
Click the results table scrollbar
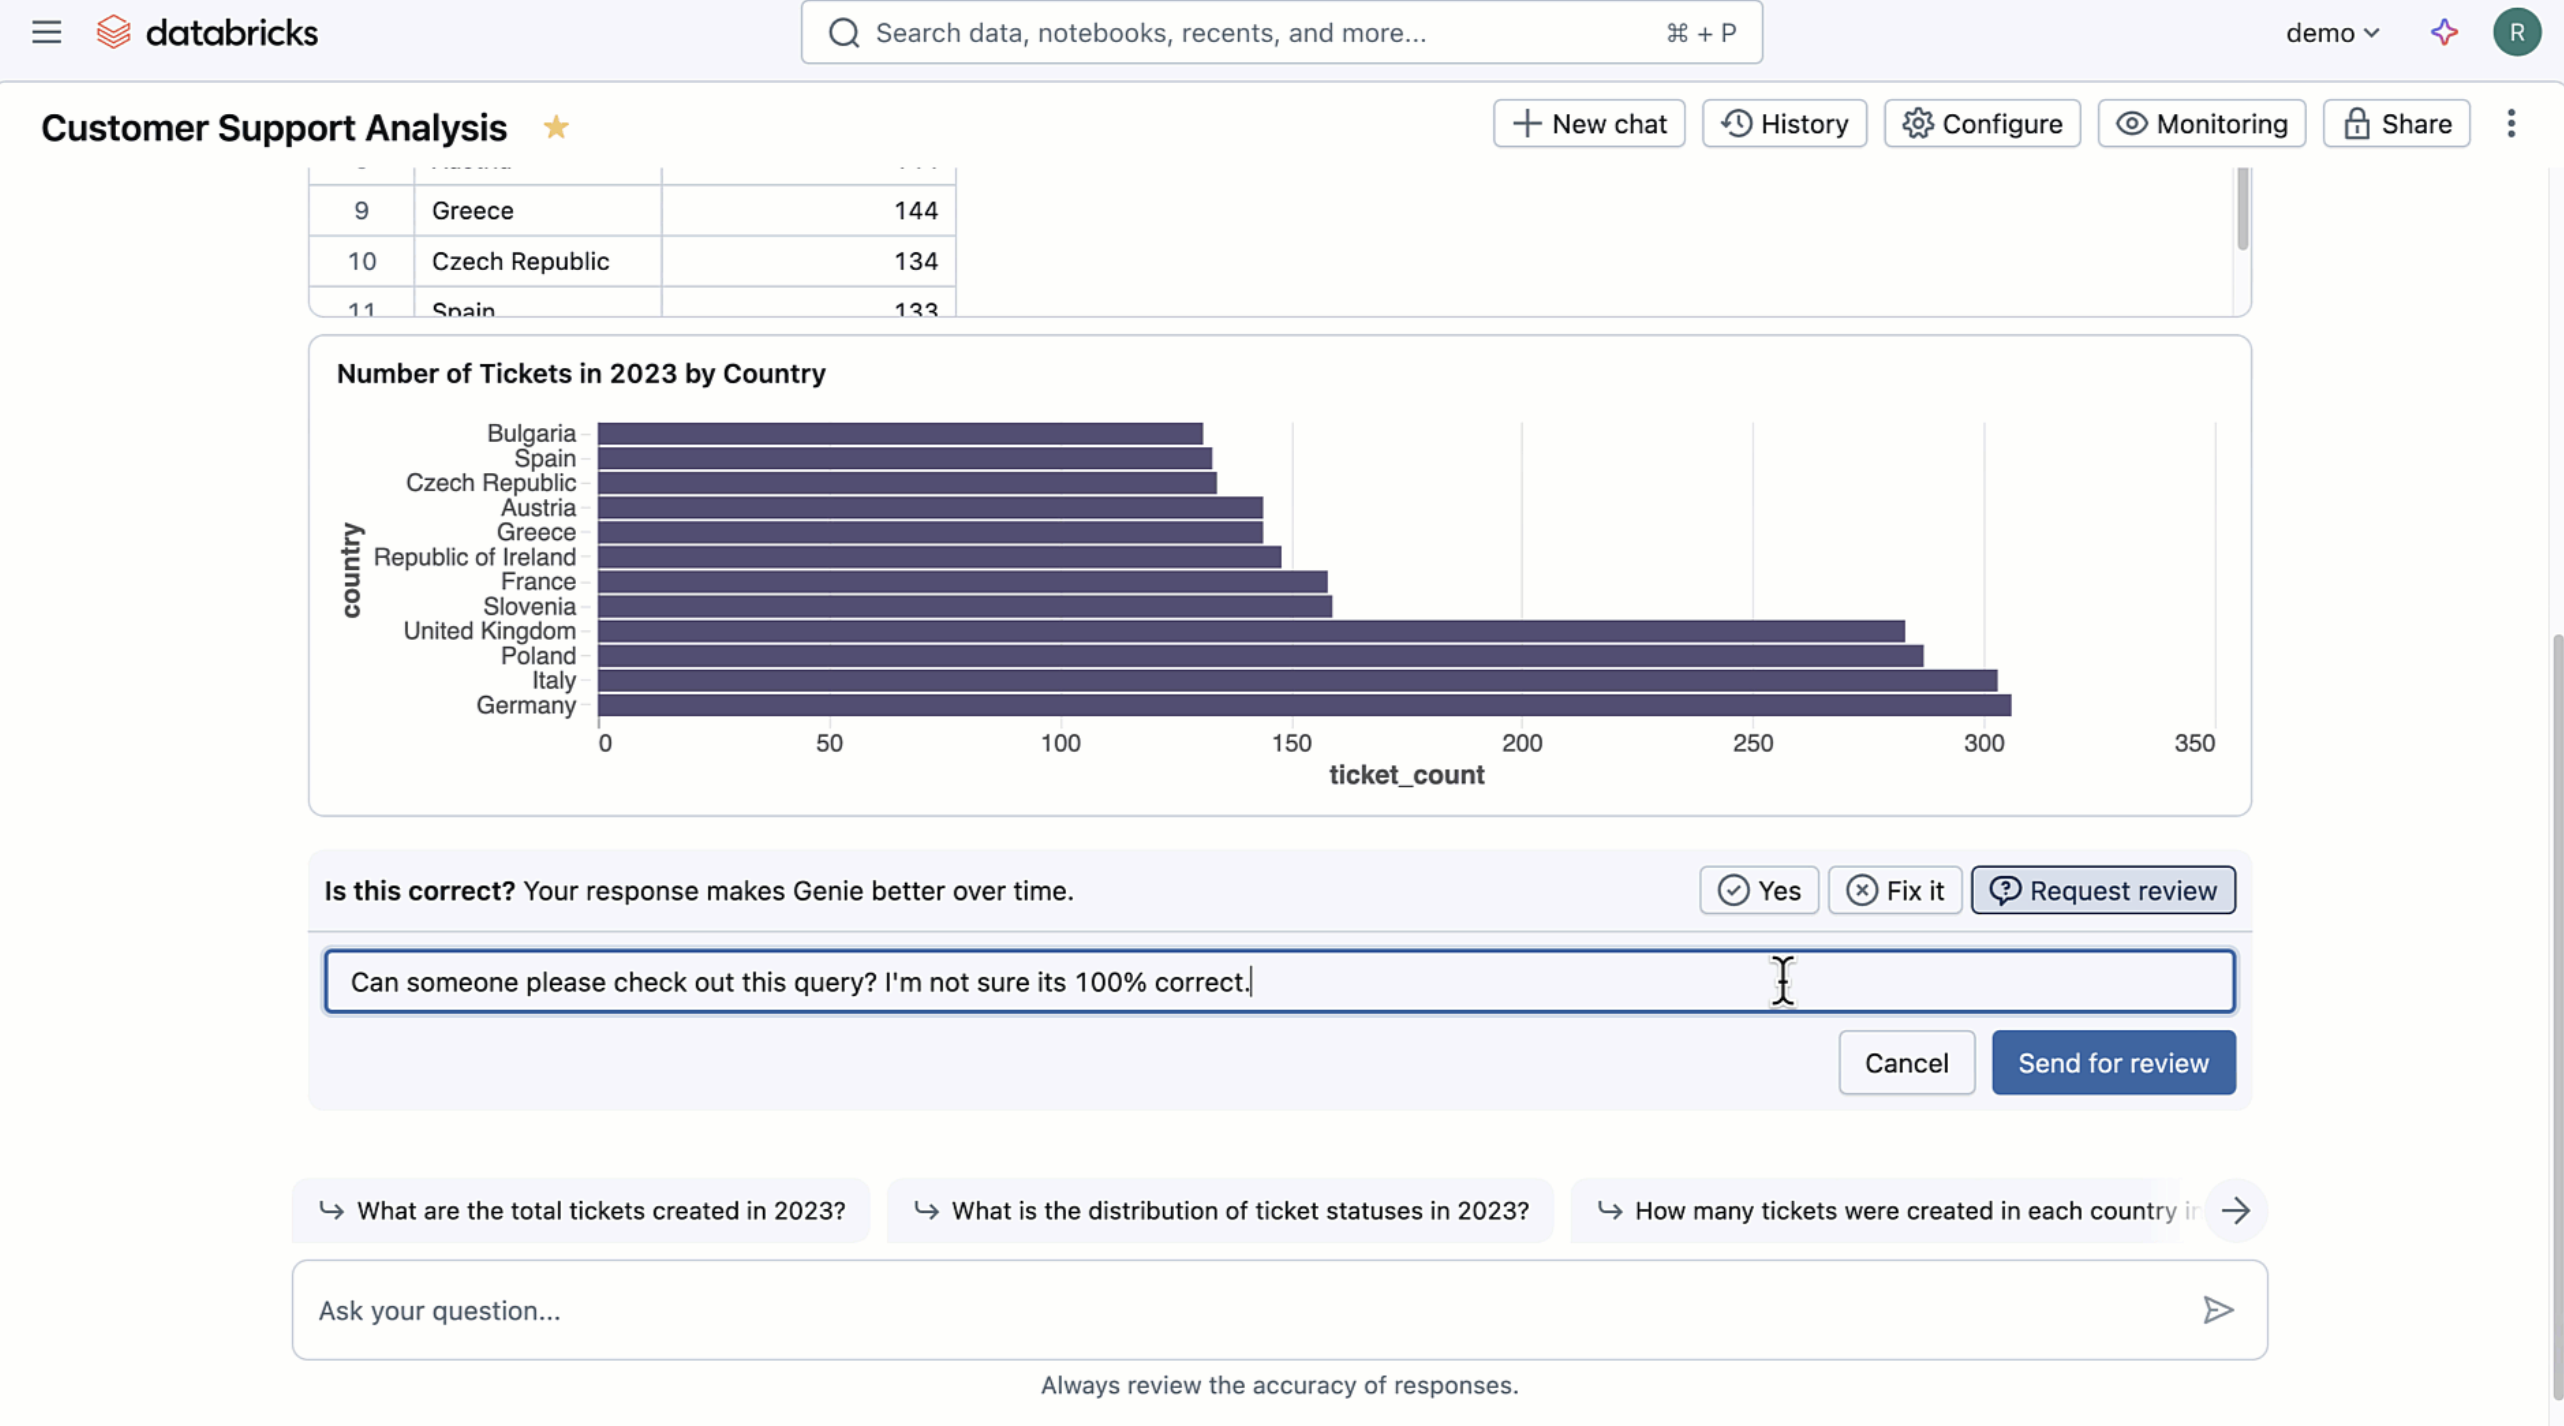[x=2242, y=208]
